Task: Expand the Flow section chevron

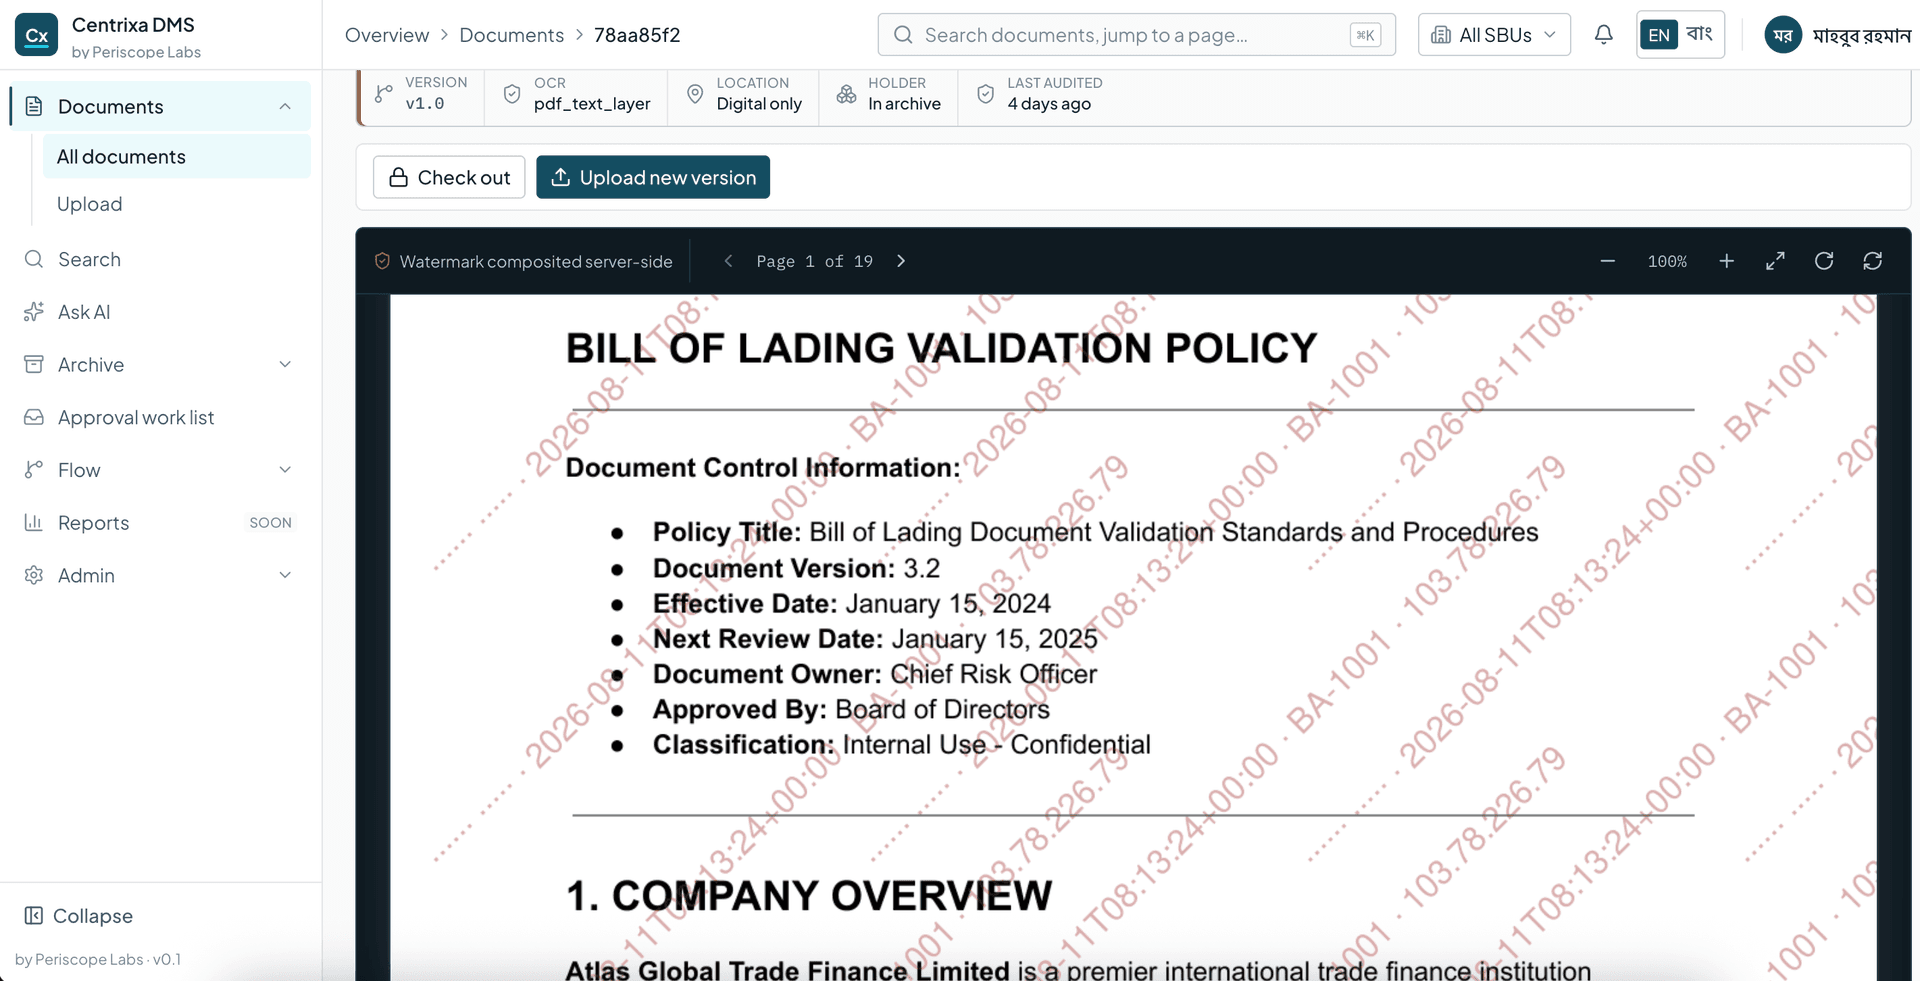Action: coord(285,470)
